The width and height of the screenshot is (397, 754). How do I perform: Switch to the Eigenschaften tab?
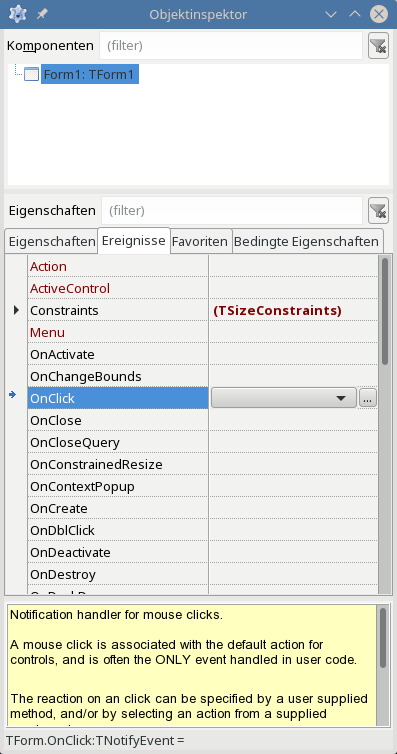(52, 241)
